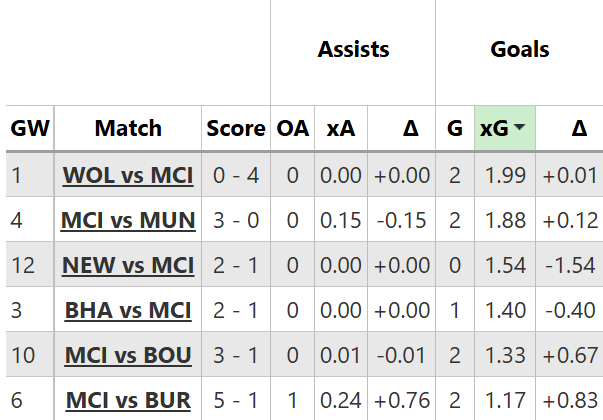Select the 5 - 1 score cell

click(236, 400)
